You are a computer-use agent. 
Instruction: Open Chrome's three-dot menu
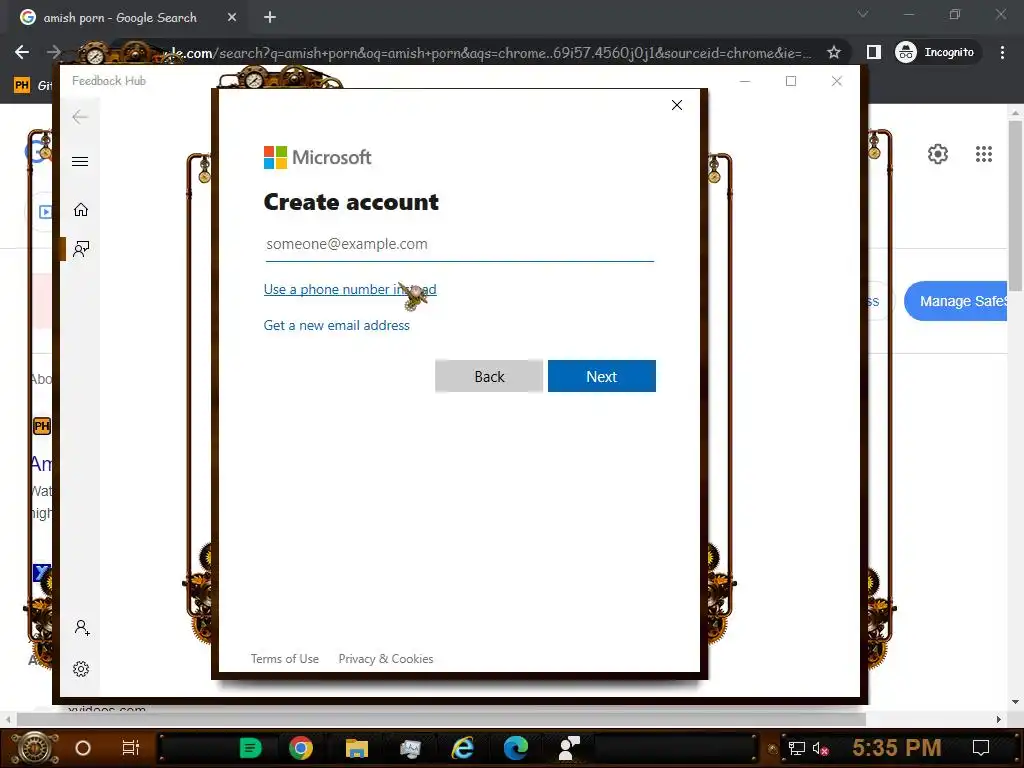(1002, 52)
